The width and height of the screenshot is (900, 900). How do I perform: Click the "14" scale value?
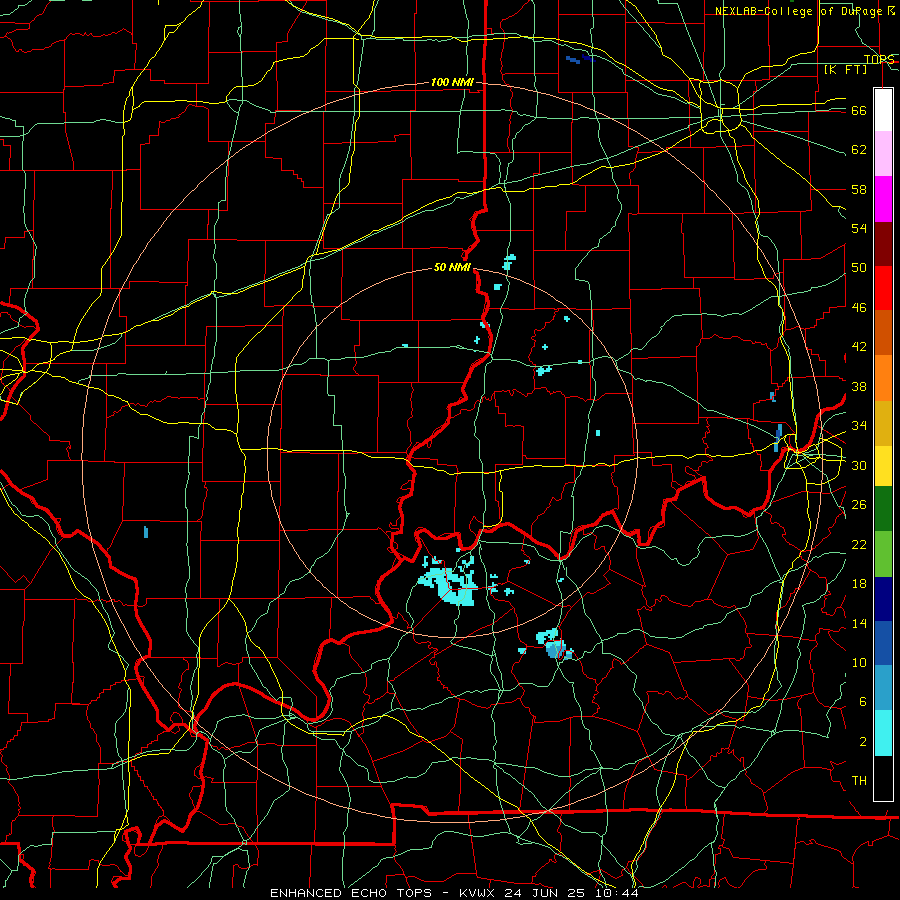click(859, 624)
